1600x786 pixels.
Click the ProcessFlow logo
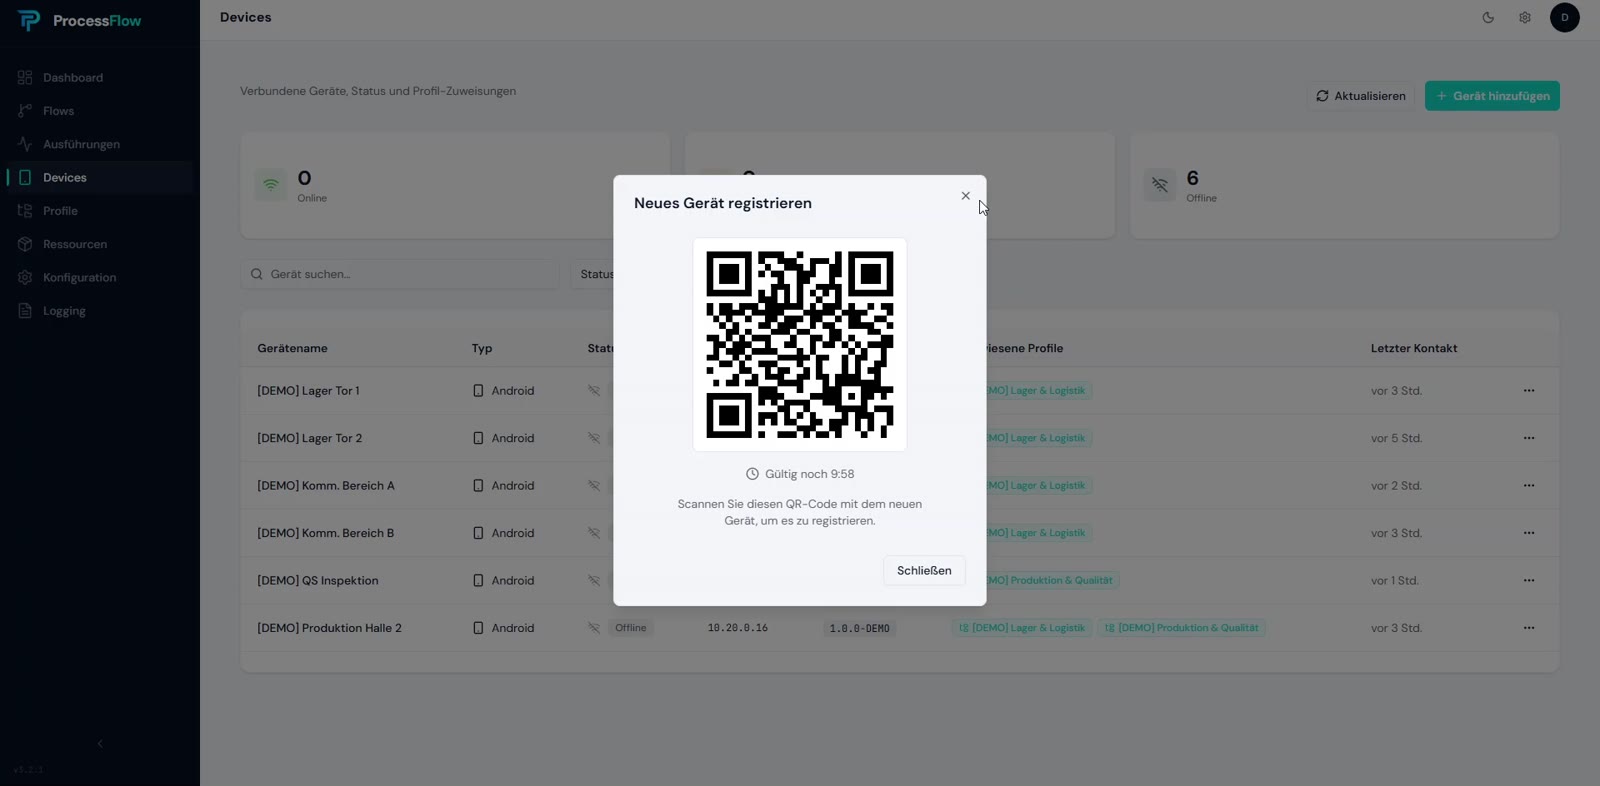pos(80,21)
